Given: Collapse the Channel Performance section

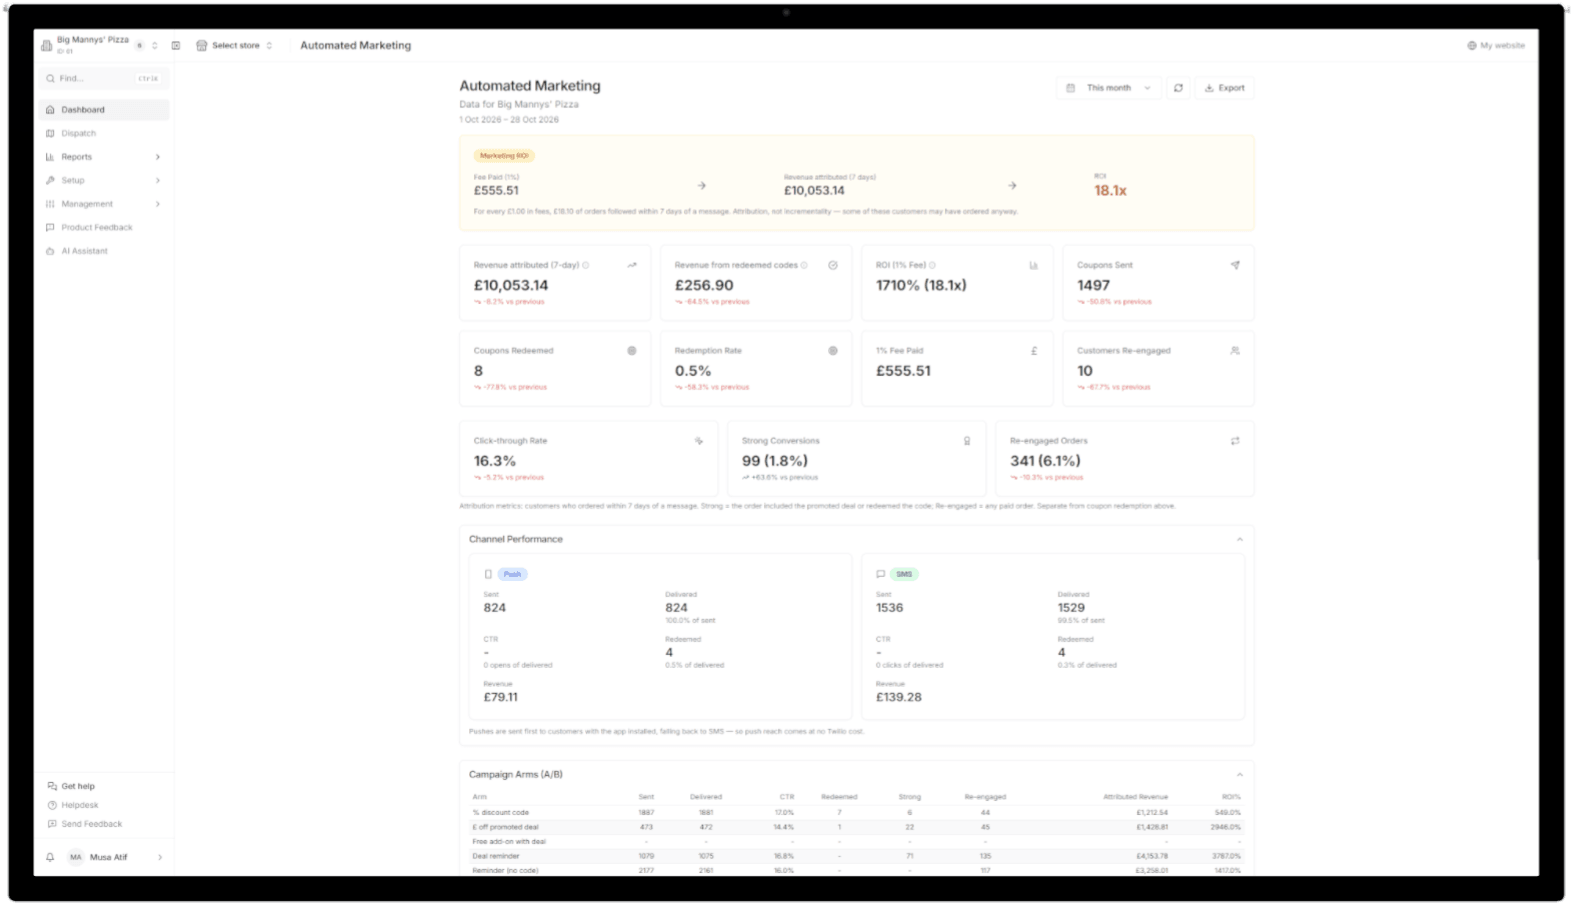Looking at the screenshot, I should tap(1240, 539).
